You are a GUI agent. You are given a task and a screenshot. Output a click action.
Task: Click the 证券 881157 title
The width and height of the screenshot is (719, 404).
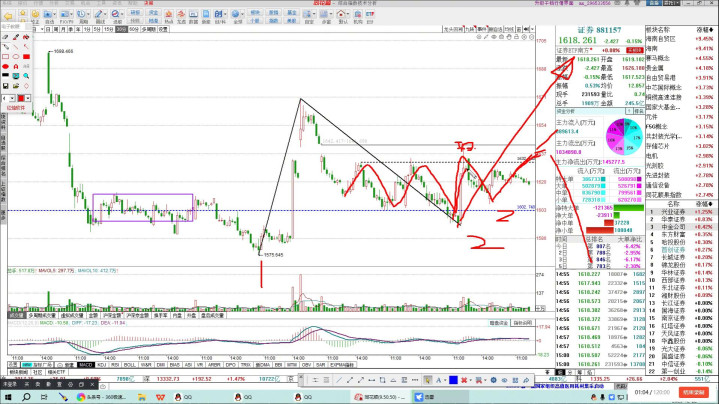click(599, 30)
